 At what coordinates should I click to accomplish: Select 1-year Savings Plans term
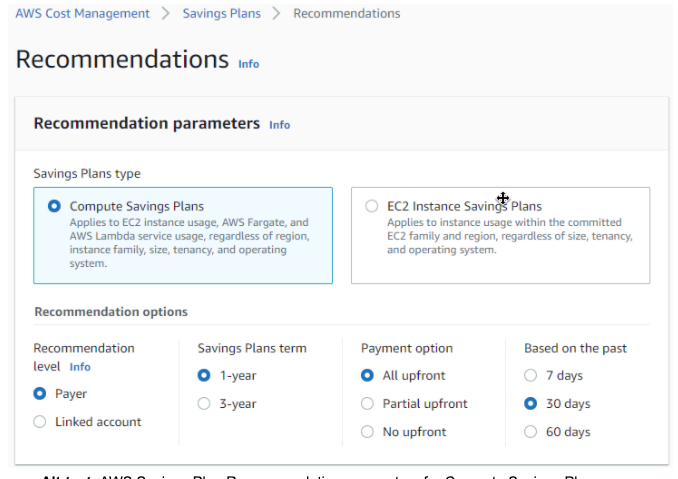204,376
